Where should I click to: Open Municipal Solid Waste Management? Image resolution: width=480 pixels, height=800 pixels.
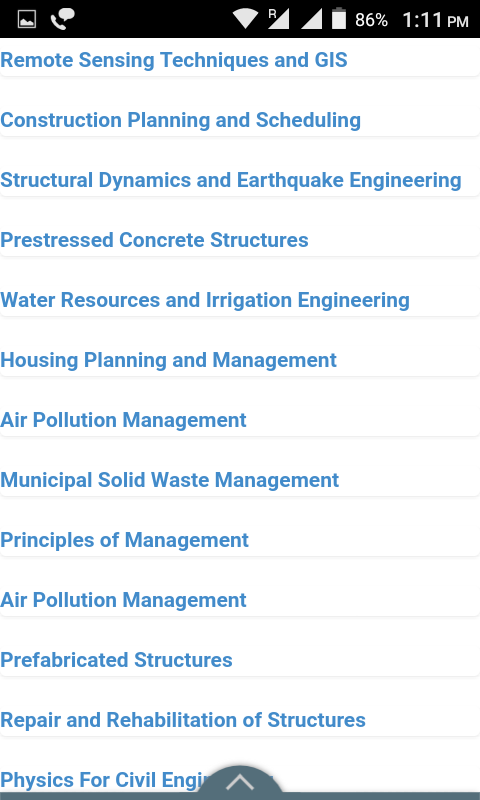pyautogui.click(x=169, y=481)
